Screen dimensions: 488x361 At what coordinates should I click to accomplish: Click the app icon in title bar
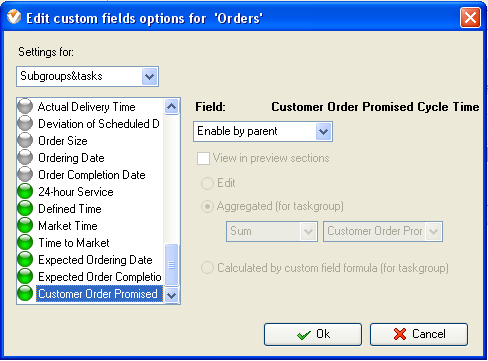(x=14, y=17)
